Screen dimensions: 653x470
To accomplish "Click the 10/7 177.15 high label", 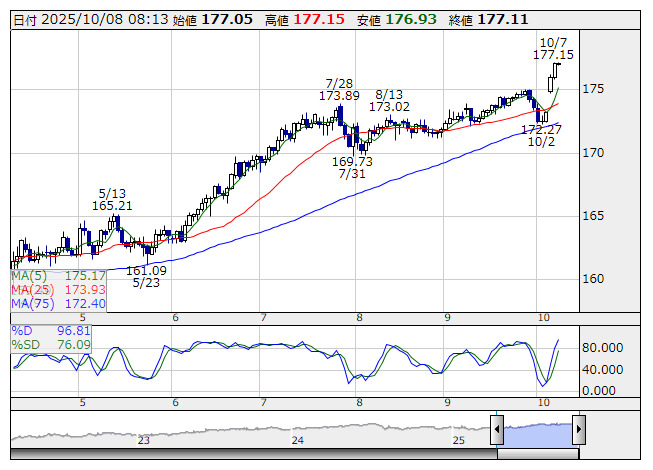I will [553, 49].
